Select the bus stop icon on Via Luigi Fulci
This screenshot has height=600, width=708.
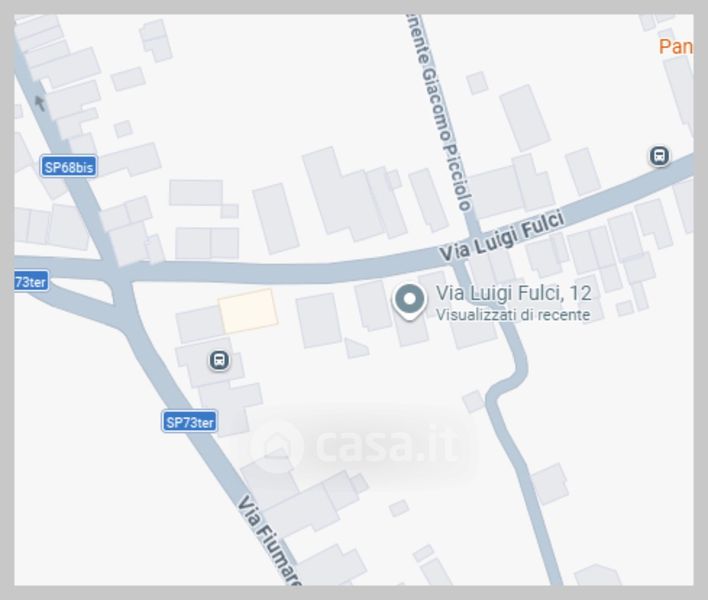[x=659, y=156]
